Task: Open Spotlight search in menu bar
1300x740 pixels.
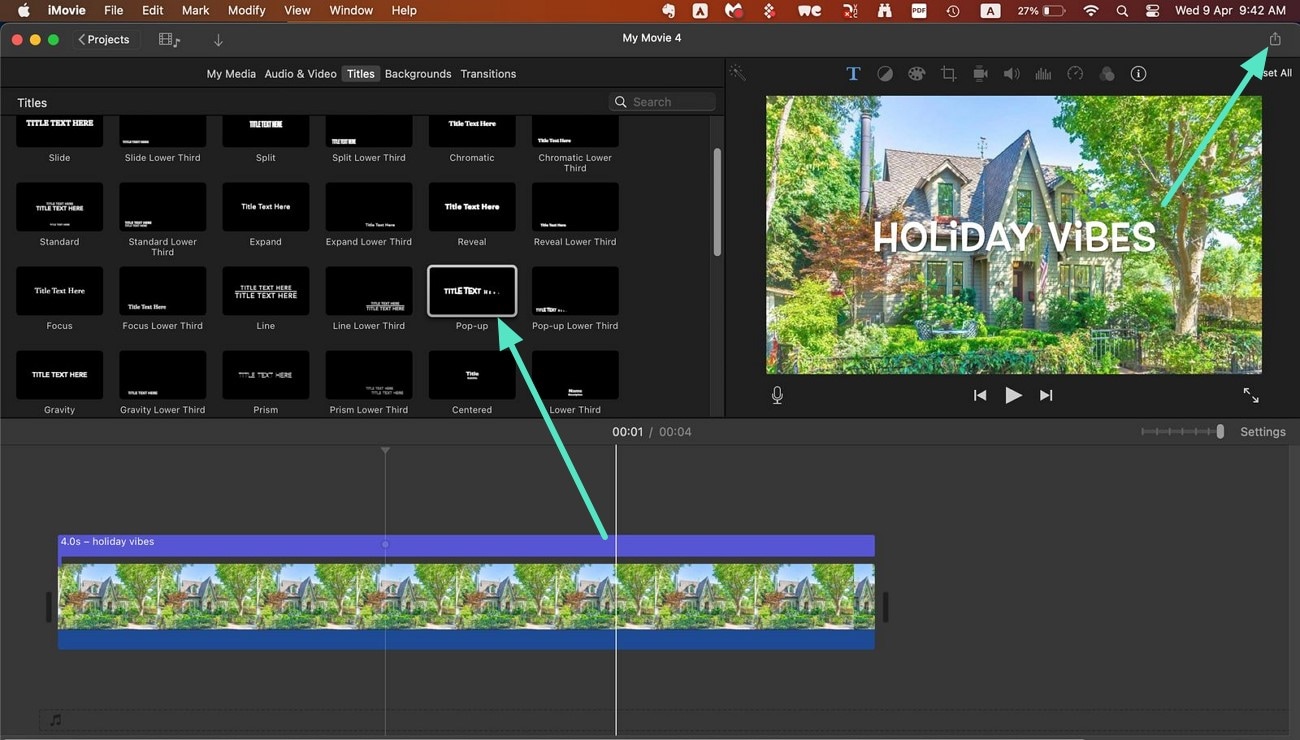Action: click(1122, 11)
